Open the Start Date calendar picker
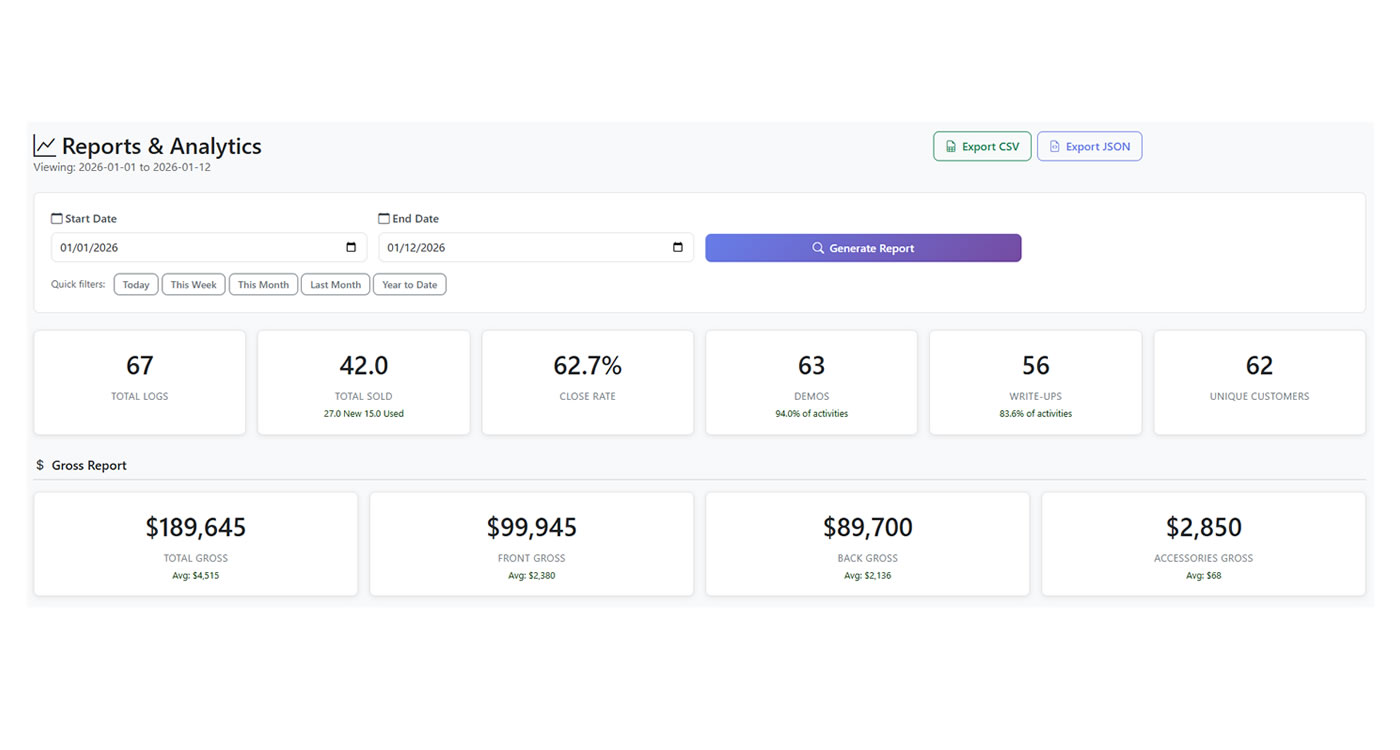Image resolution: width=1400 pixels, height=750 pixels. pyautogui.click(x=350, y=247)
